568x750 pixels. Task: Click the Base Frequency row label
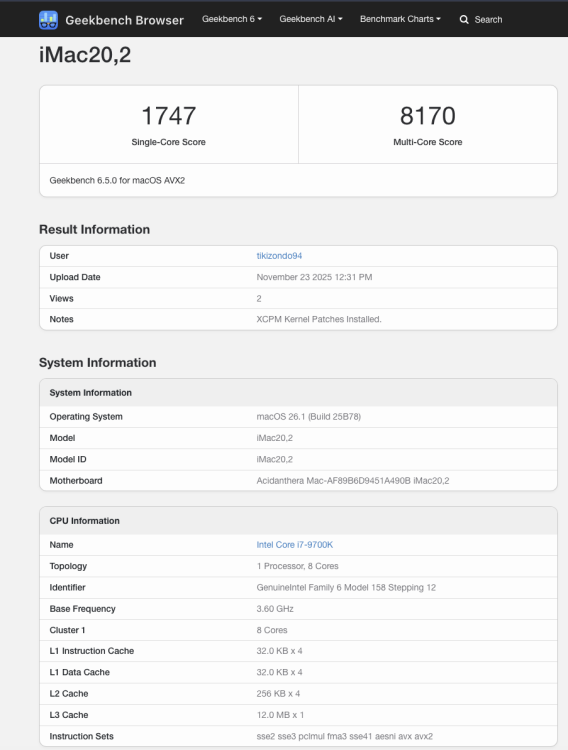(x=83, y=609)
